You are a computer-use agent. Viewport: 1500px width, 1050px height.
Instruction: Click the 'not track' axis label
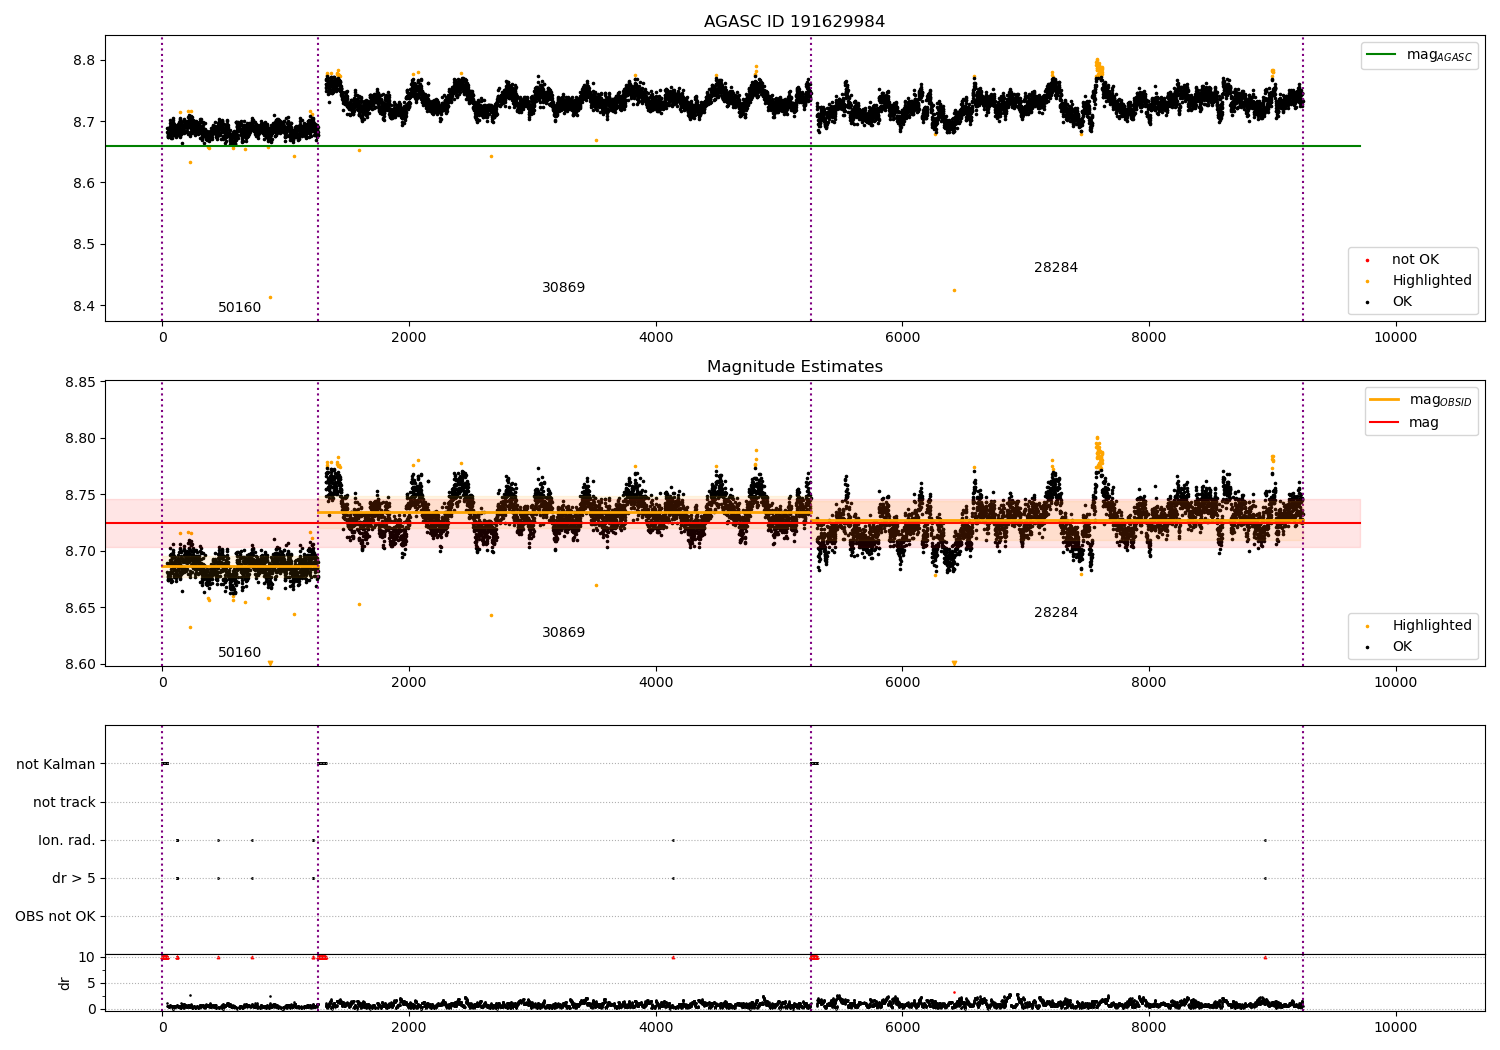(64, 802)
